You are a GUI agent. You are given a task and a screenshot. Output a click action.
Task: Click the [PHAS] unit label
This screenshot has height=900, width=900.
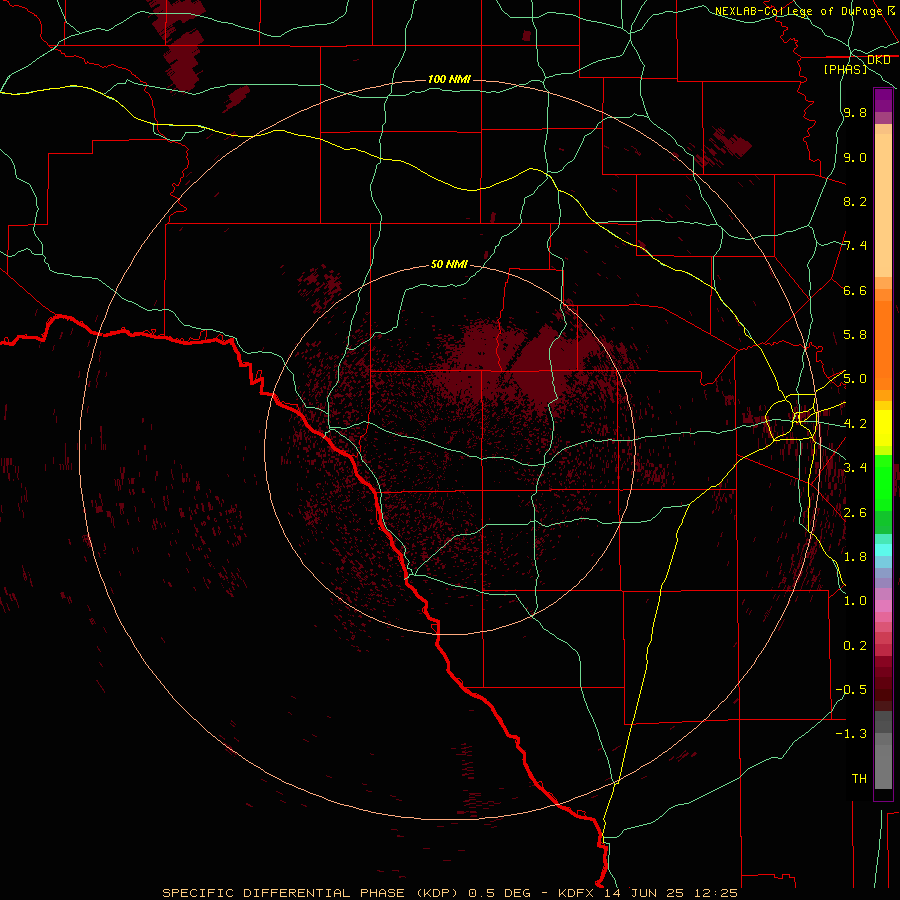[x=845, y=69]
